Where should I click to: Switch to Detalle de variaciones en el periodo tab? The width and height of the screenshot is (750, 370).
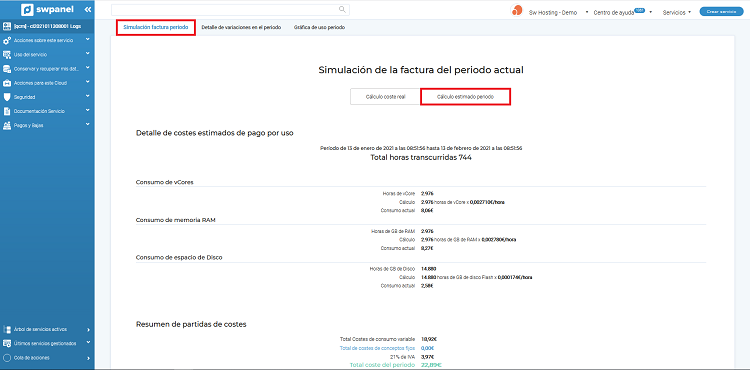(x=241, y=28)
